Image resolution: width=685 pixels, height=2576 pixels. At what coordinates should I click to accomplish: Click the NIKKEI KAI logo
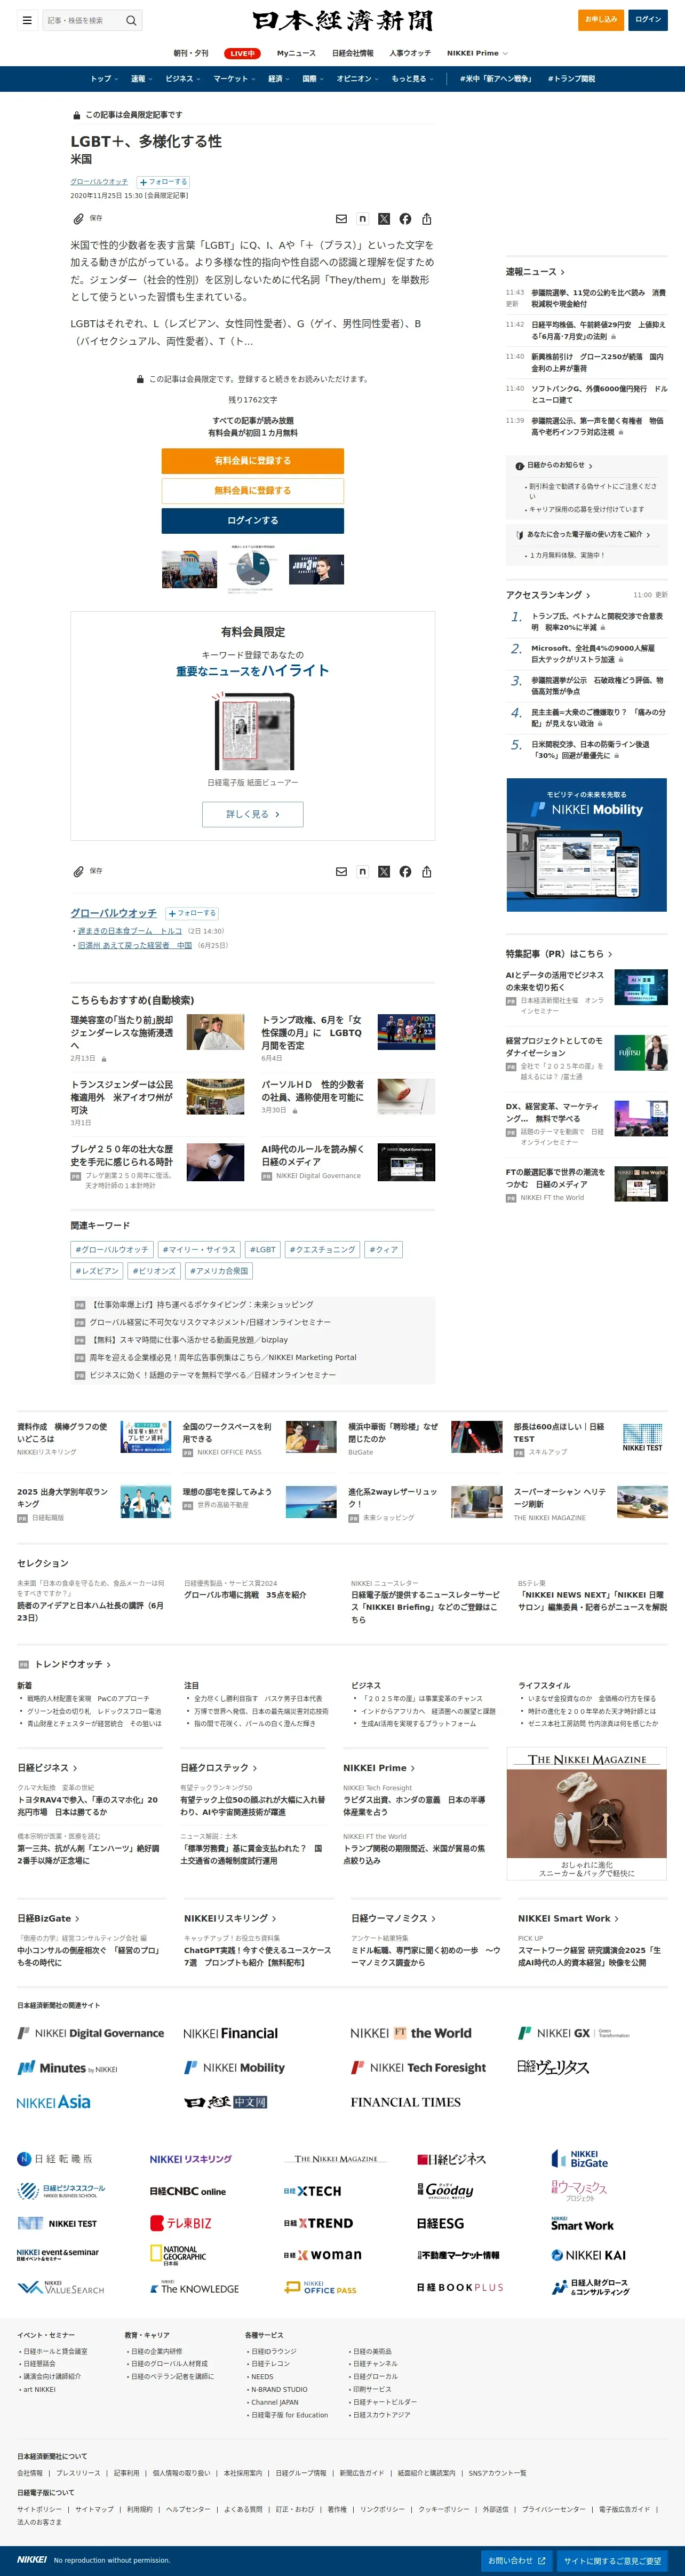coord(589,2255)
